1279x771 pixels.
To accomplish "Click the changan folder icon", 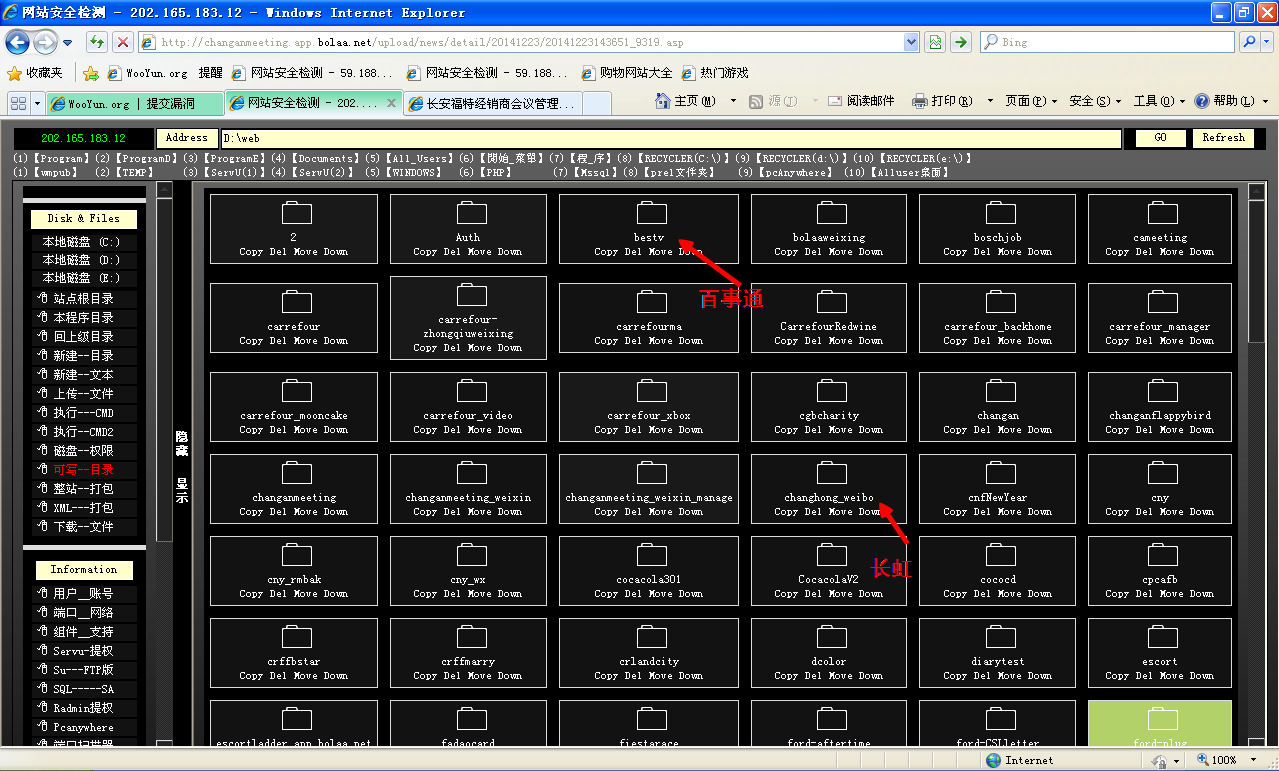I will pos(1001,390).
